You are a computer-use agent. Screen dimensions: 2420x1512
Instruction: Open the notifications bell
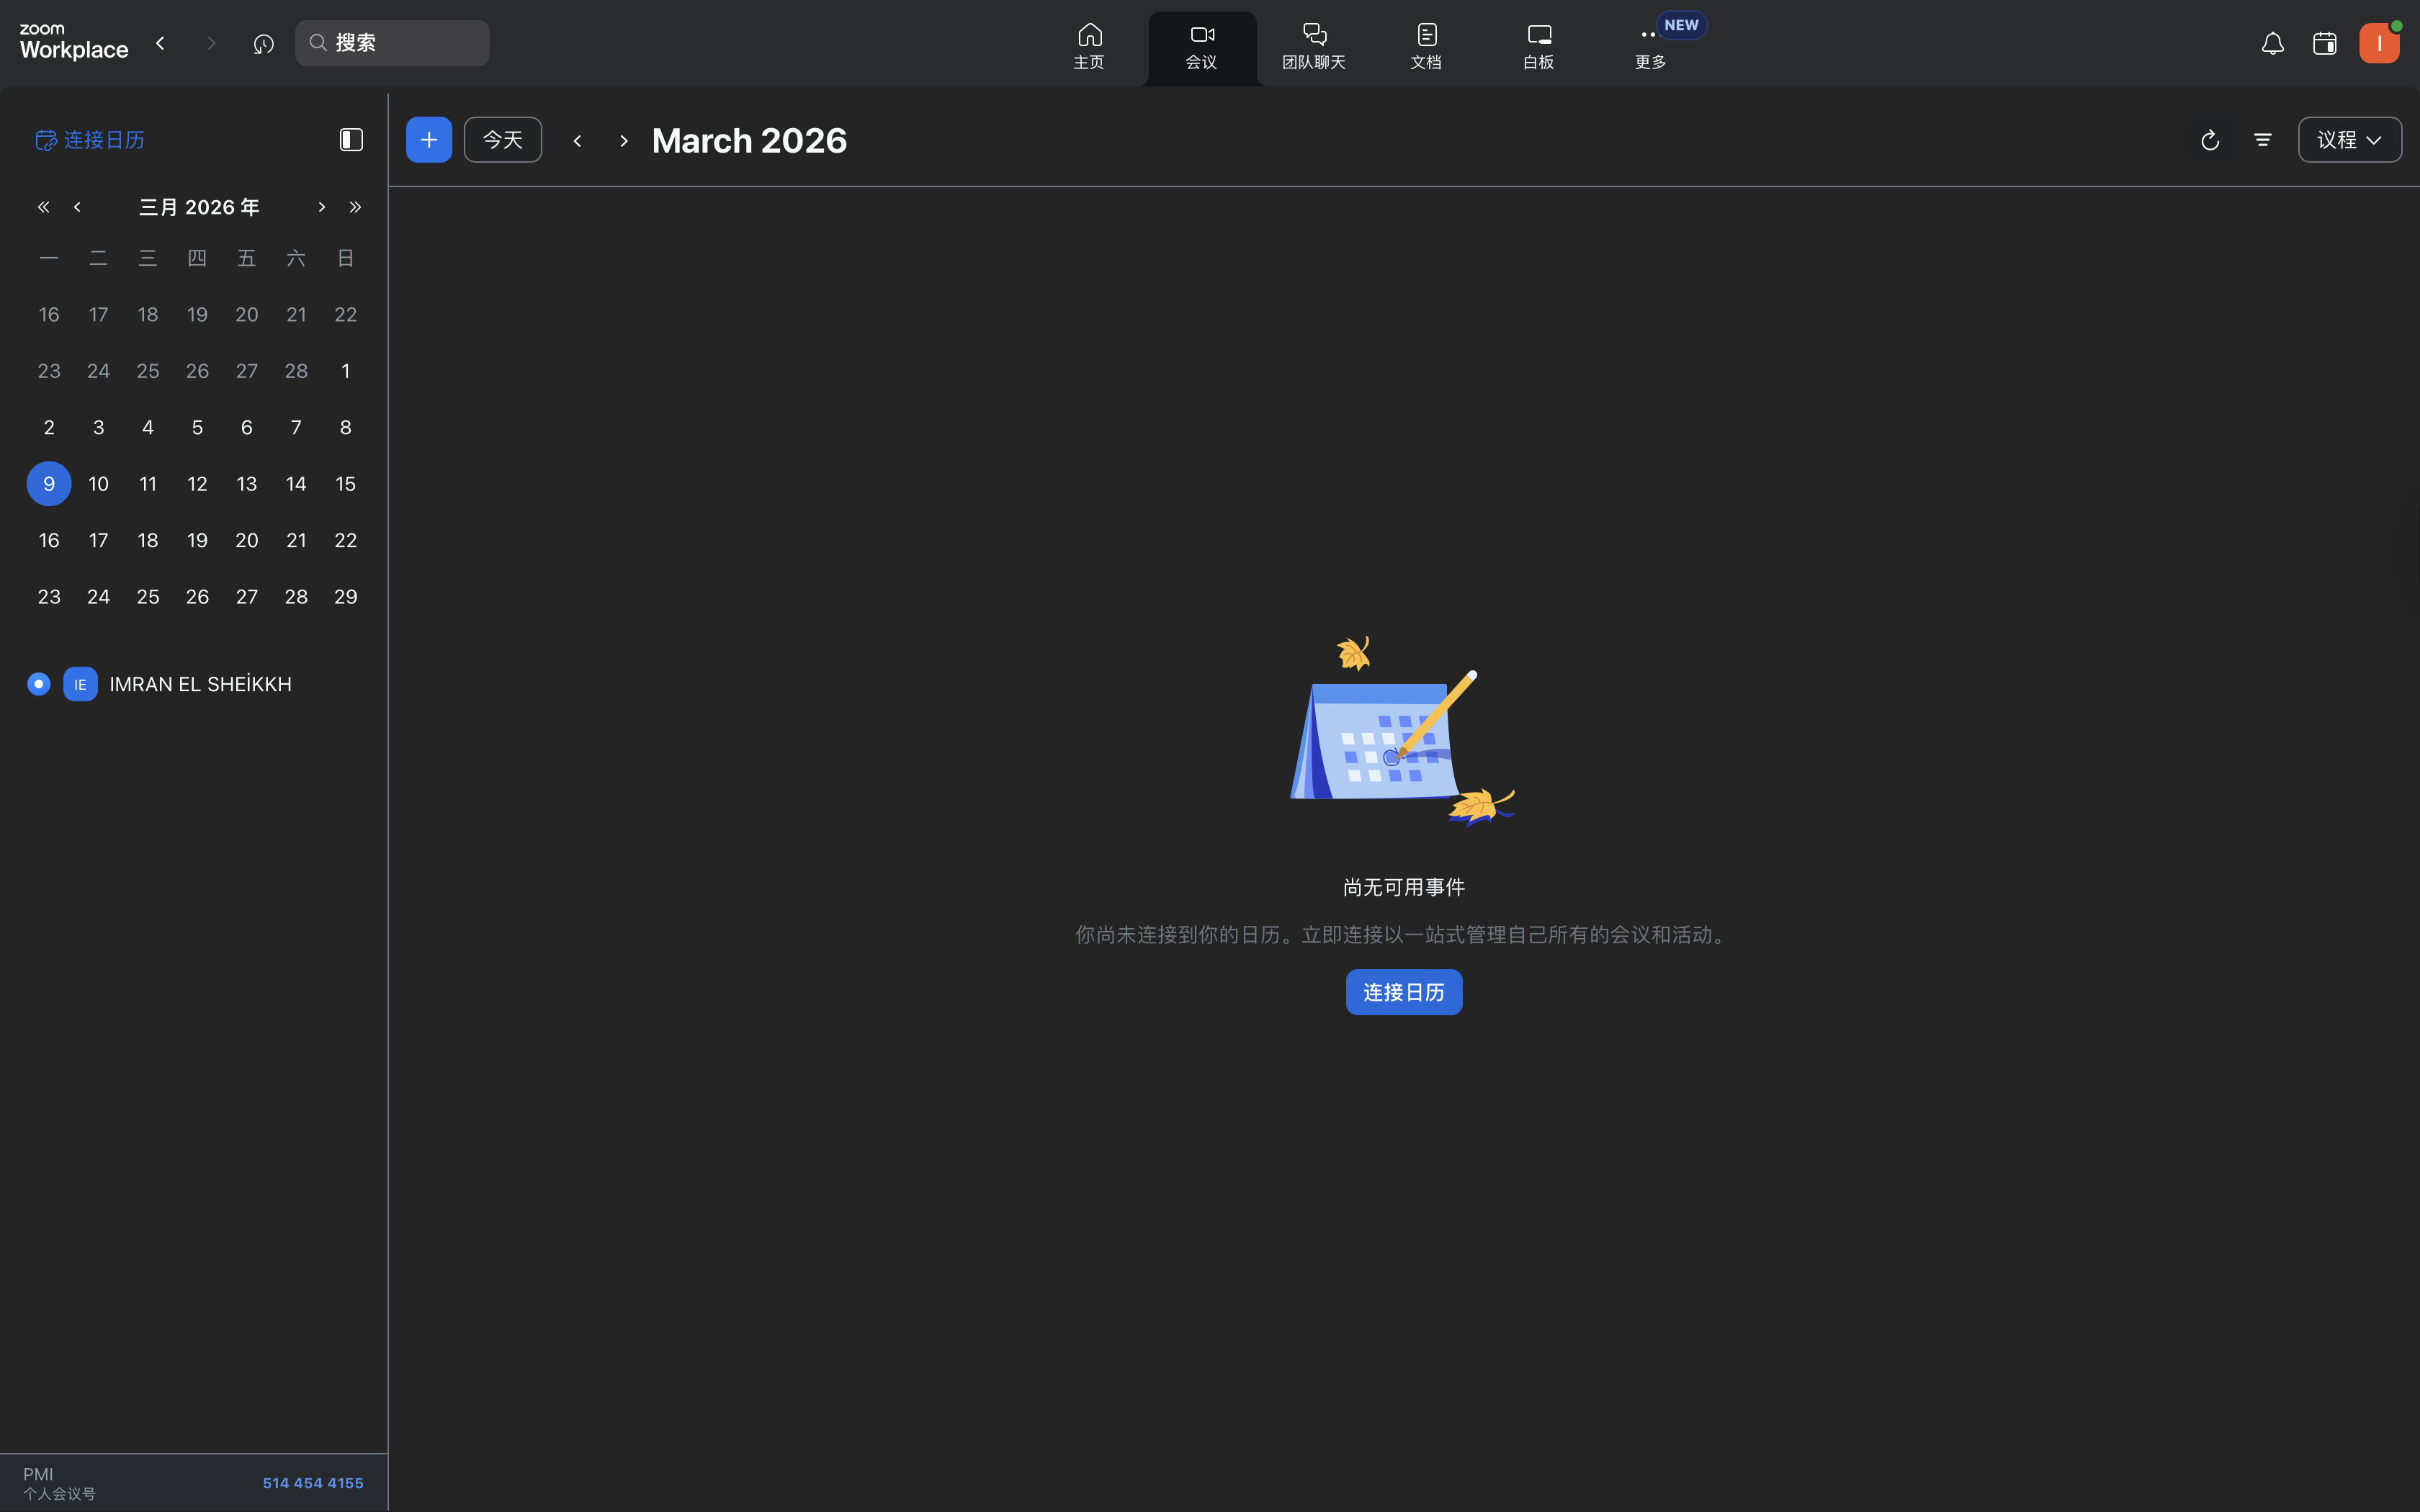click(2272, 44)
